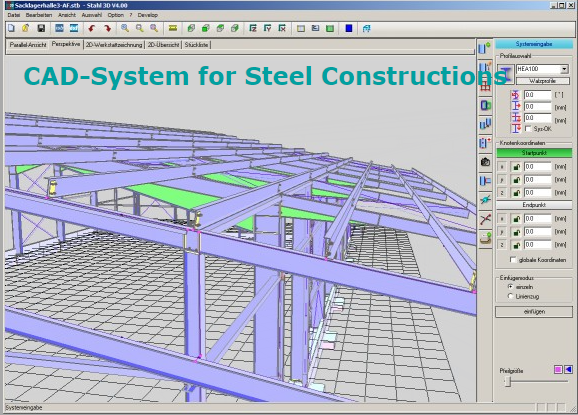Screen dimensions: 578x415
Task: Select the einzeln insert mode radio button
Action: coord(511,286)
